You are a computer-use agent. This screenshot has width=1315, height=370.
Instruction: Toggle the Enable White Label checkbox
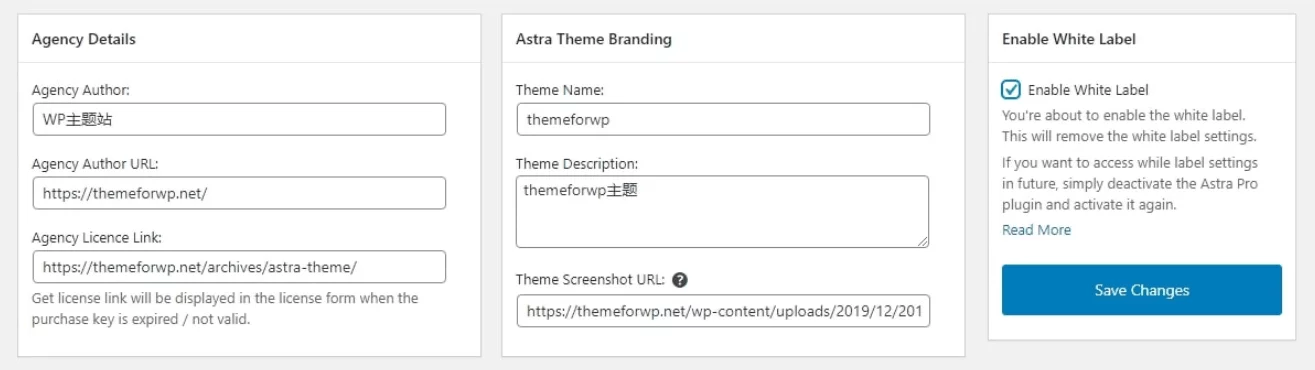tap(1011, 90)
